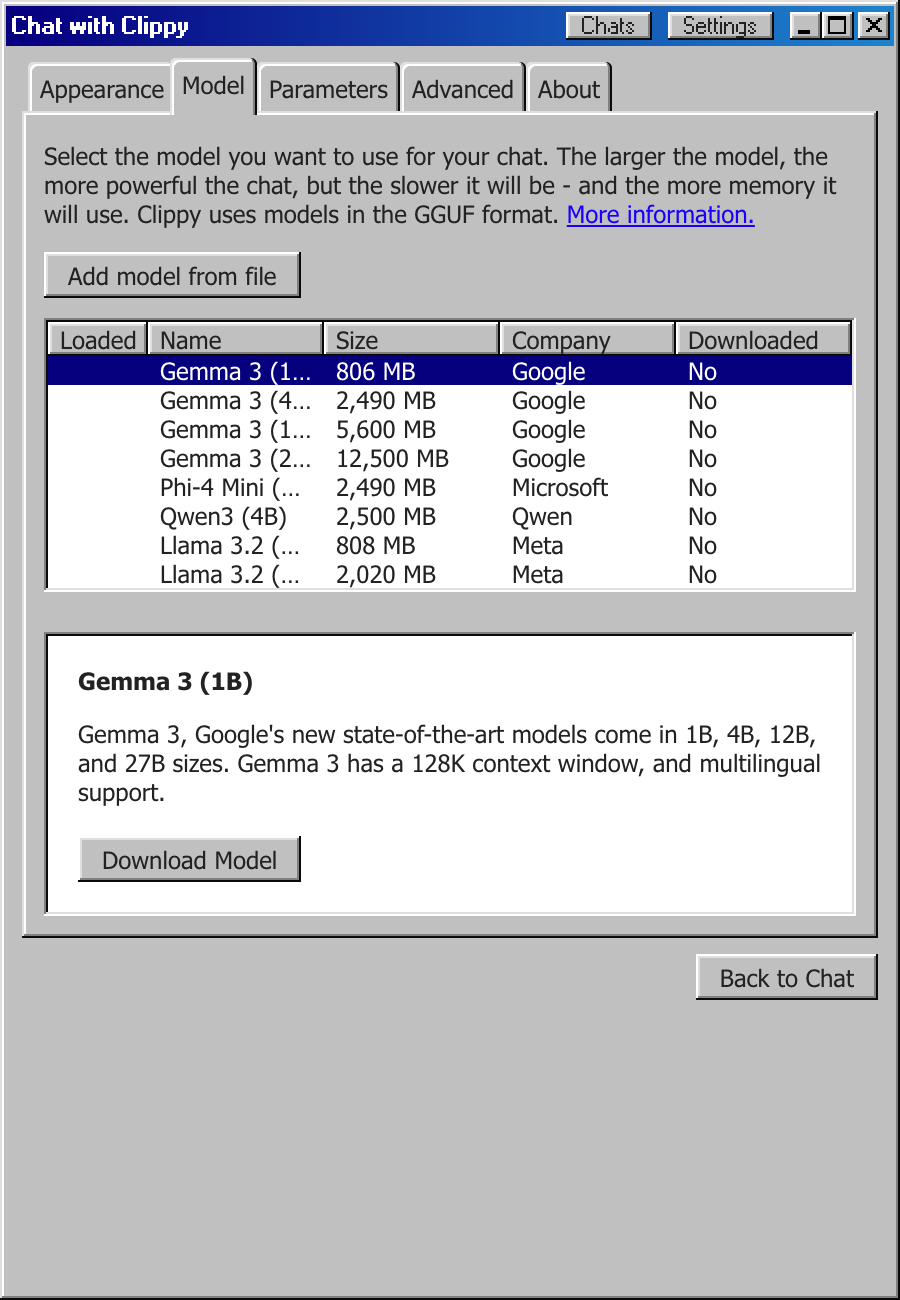The height and width of the screenshot is (1300, 900).
Task: Select the Llama 3.2 row sized 2,020 MB
Action: click(x=450, y=575)
